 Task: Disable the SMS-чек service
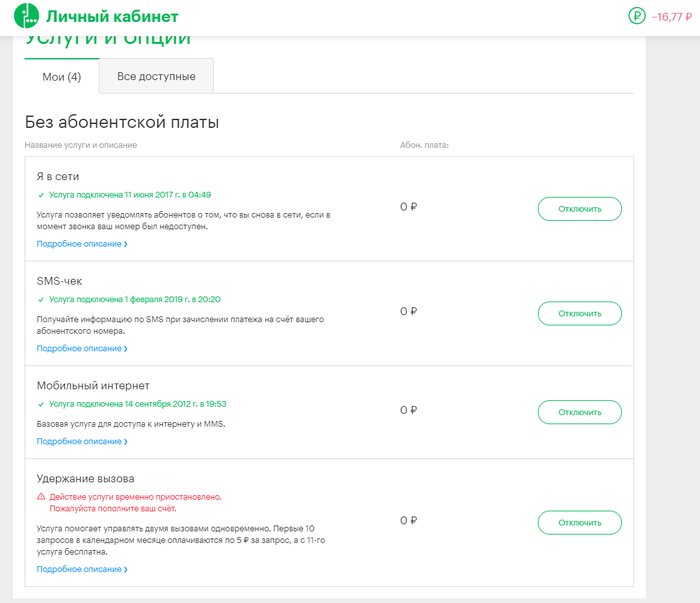tap(579, 313)
